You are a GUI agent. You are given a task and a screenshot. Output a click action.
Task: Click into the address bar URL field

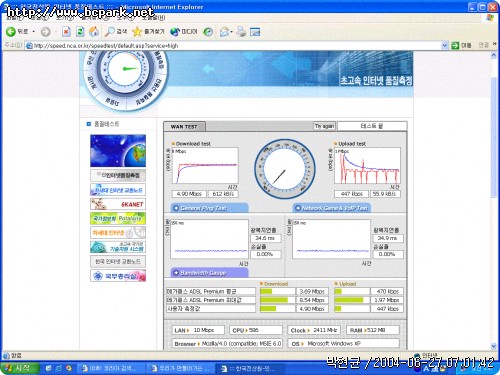pos(233,46)
